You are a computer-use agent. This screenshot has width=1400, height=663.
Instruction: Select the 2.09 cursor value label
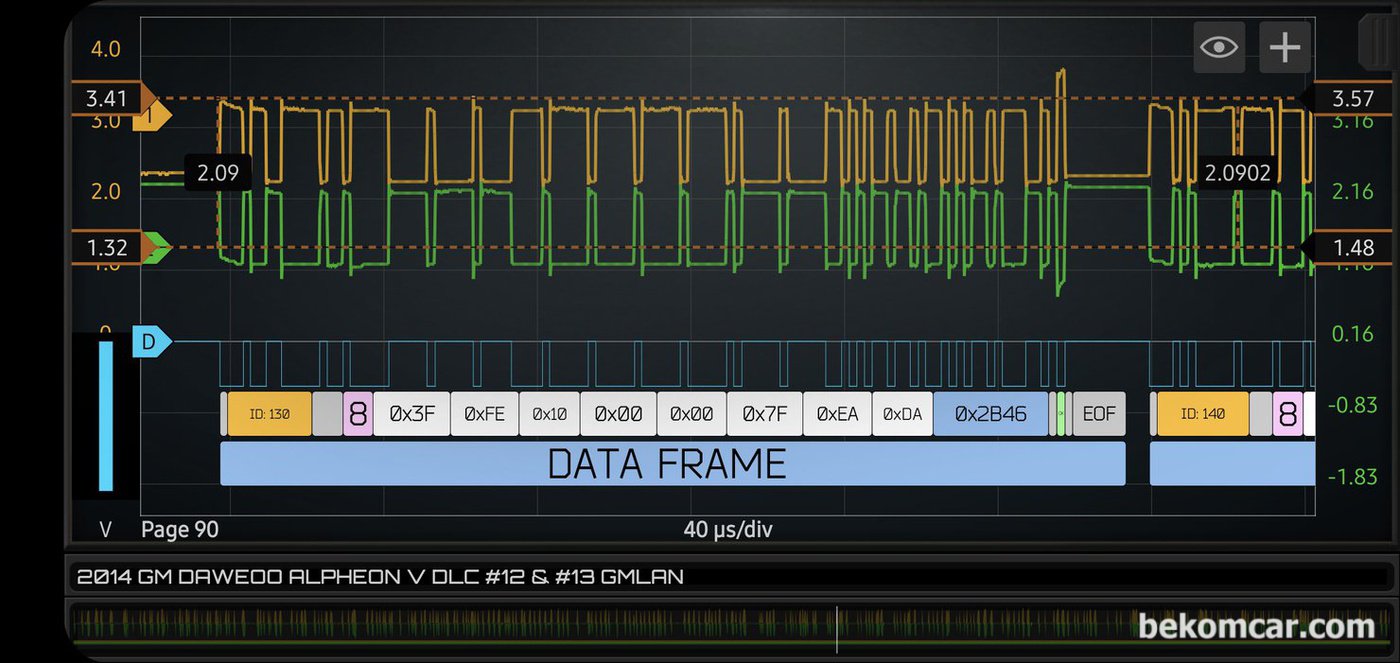(x=218, y=173)
